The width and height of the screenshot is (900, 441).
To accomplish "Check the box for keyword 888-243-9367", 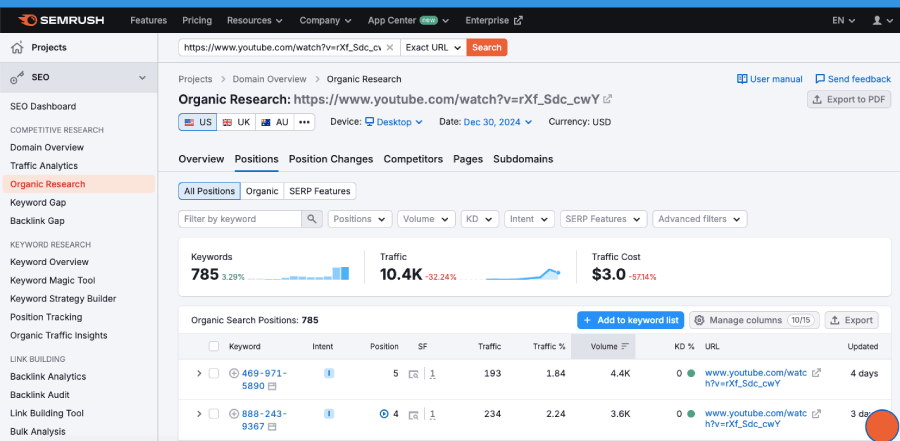I will 214,413.
